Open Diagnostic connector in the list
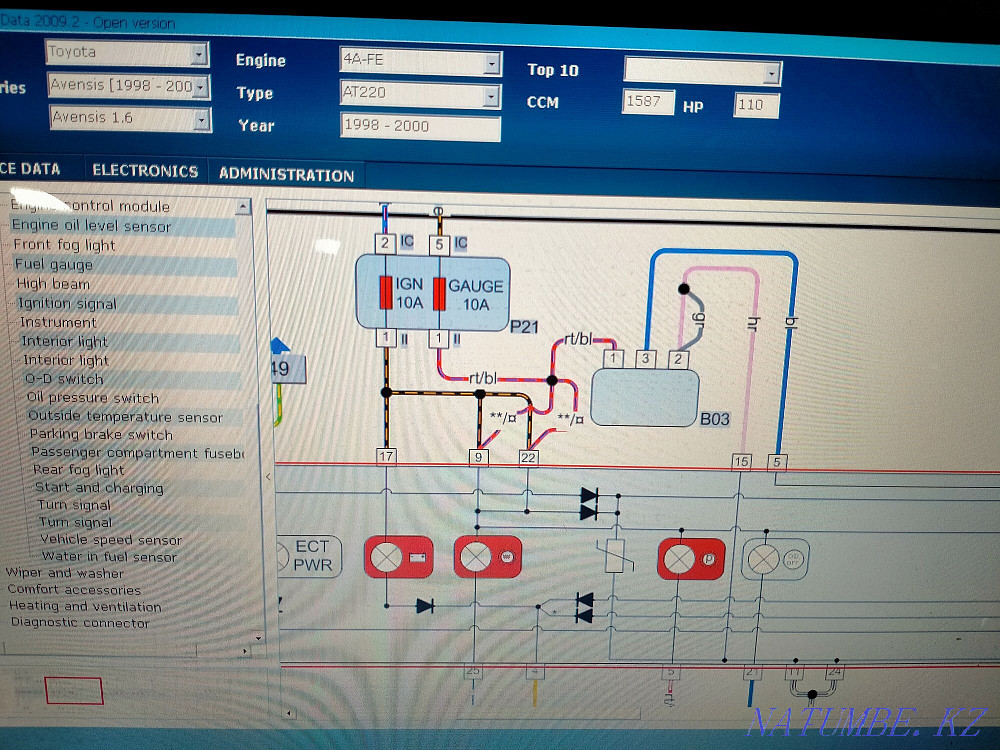Screen dimensions: 1000x750 [80, 622]
